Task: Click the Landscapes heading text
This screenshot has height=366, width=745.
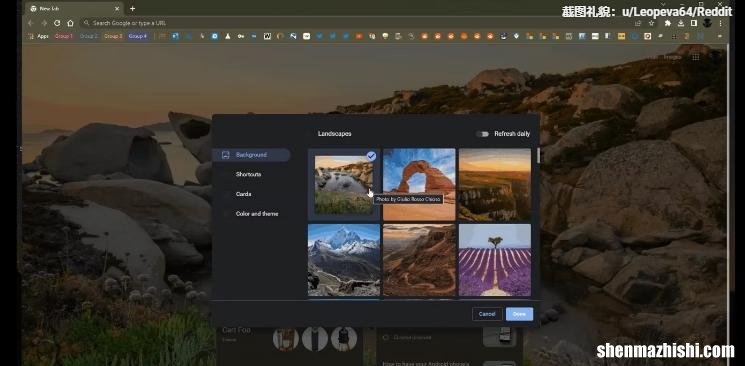Action: (x=334, y=134)
